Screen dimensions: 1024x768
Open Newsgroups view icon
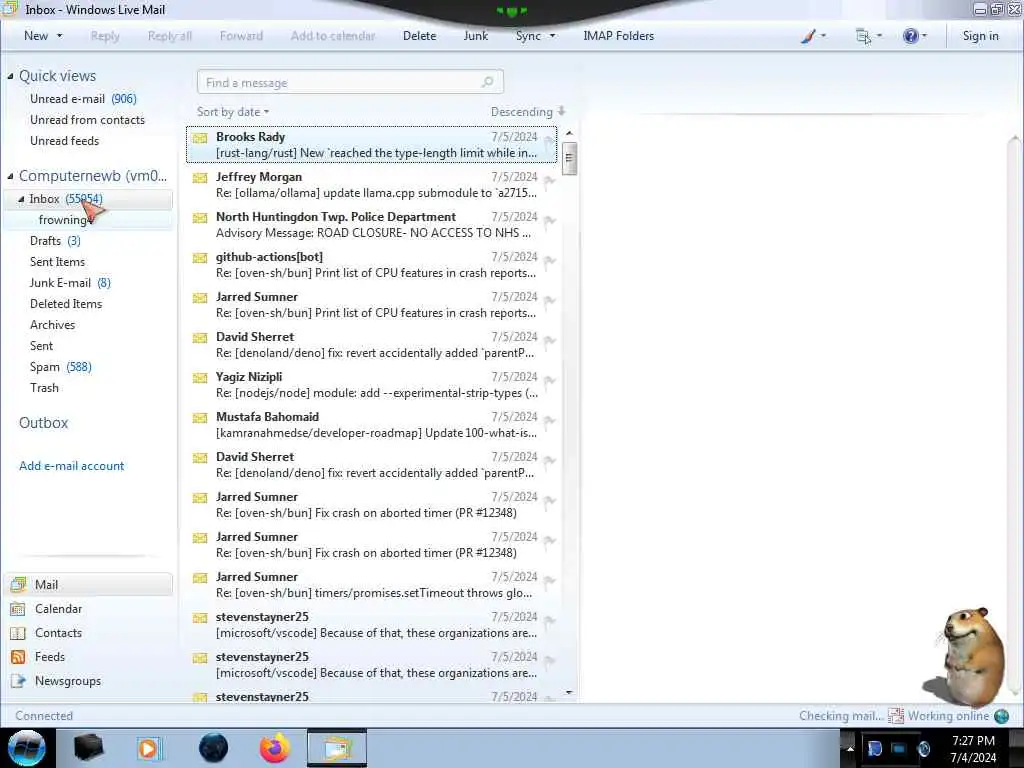(18, 681)
